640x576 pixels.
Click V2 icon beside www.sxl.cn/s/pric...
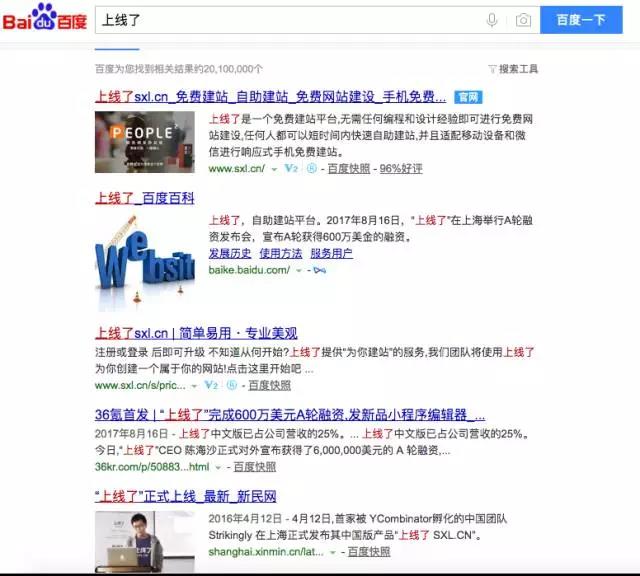click(211, 385)
